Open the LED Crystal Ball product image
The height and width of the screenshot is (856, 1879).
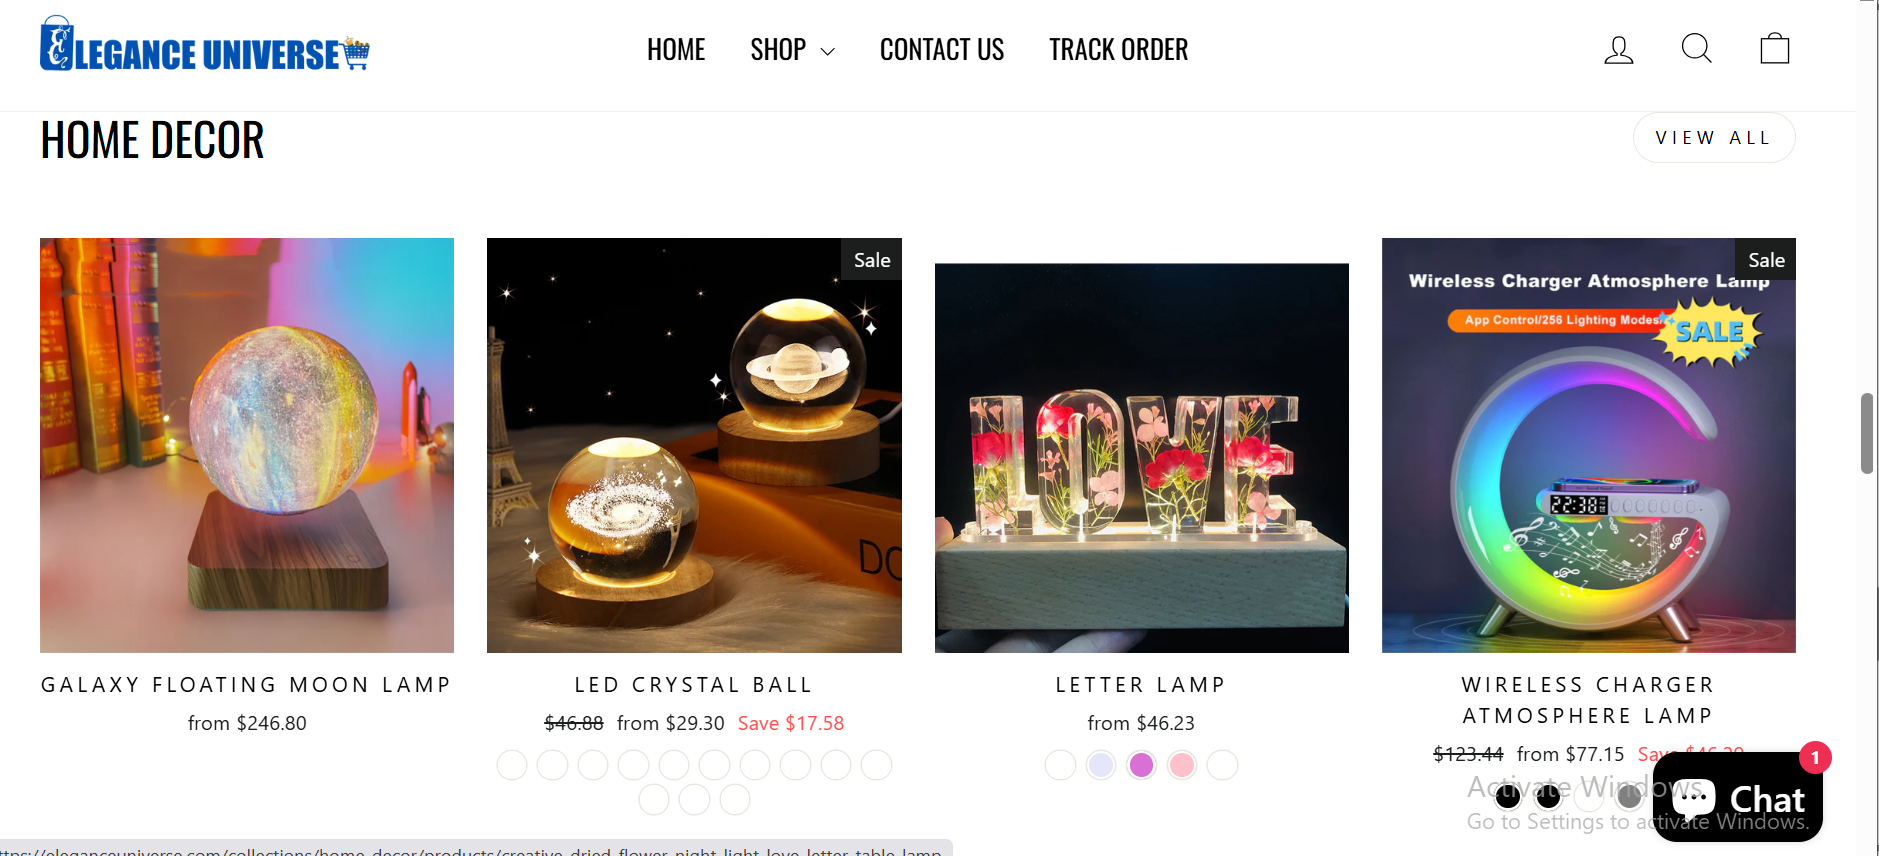[x=694, y=445]
